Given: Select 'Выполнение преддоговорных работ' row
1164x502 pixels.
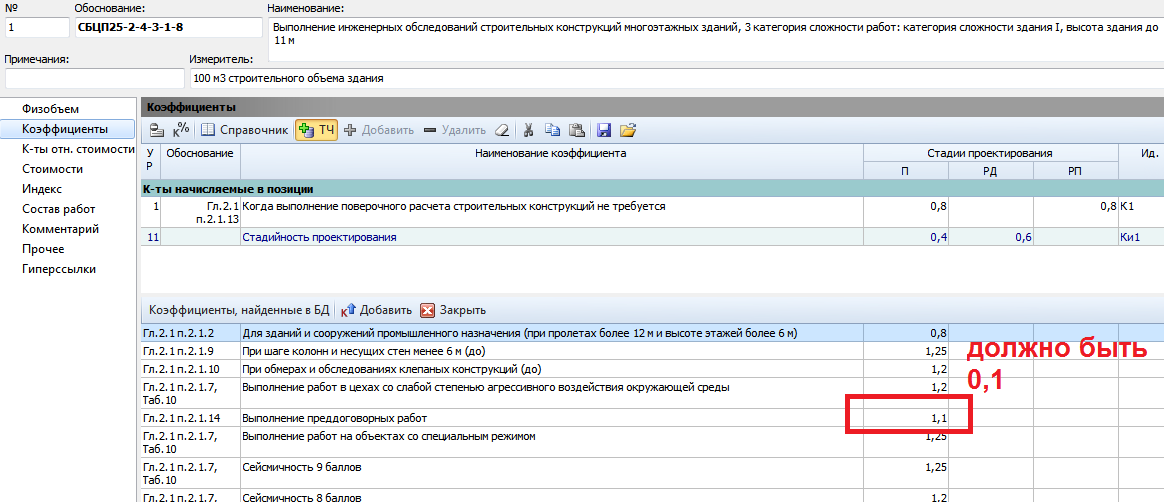Looking at the screenshot, I should (652, 418).
